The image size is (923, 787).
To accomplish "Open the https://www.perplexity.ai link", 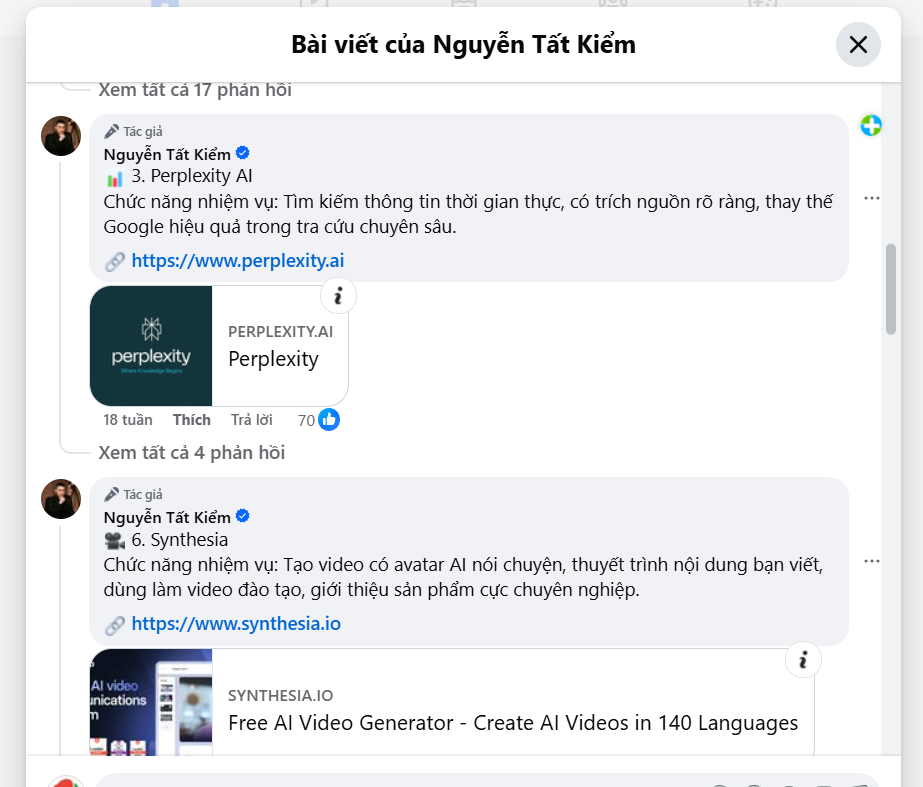I will tap(238, 261).
